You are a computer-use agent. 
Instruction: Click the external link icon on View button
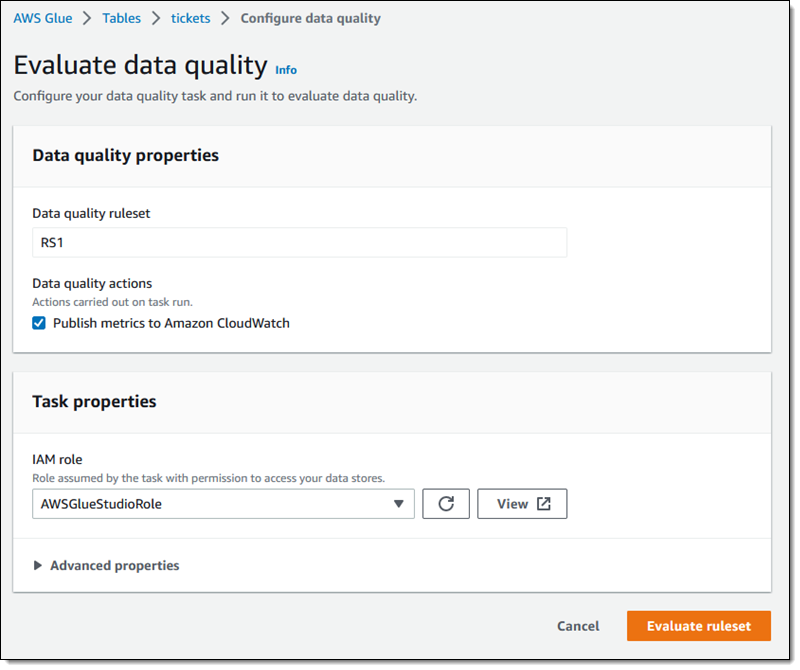[544, 504]
